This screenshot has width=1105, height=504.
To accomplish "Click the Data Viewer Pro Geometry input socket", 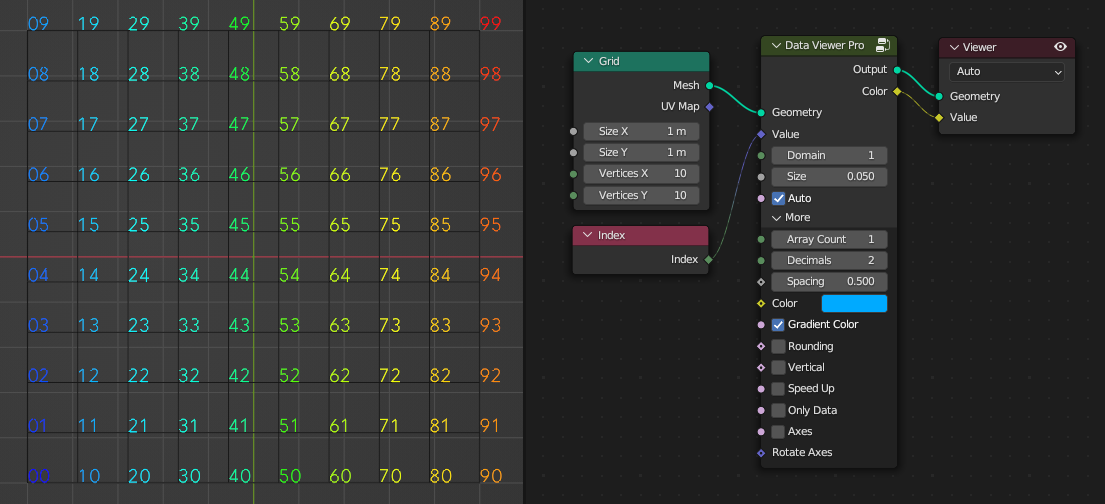I will pyautogui.click(x=761, y=112).
